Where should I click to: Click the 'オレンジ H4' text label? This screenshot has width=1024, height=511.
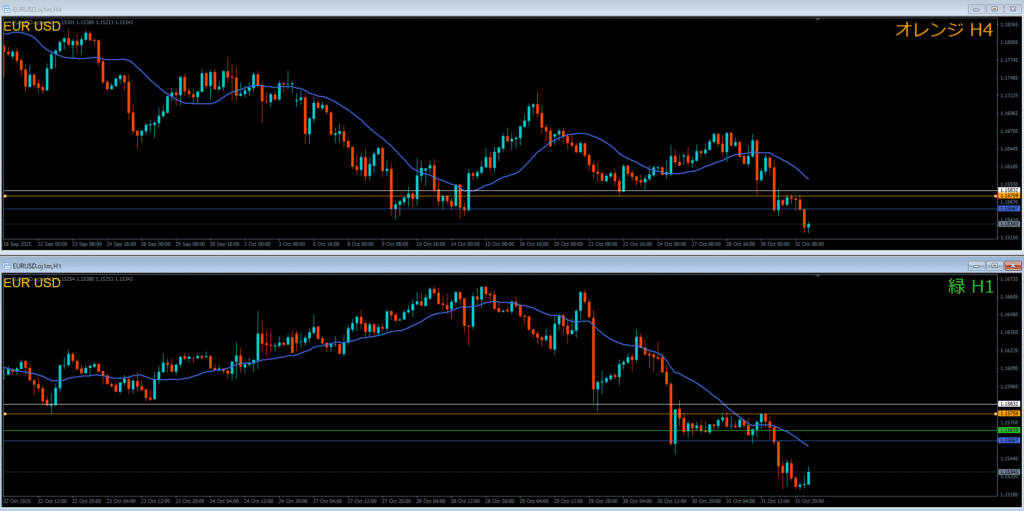pyautogui.click(x=943, y=30)
